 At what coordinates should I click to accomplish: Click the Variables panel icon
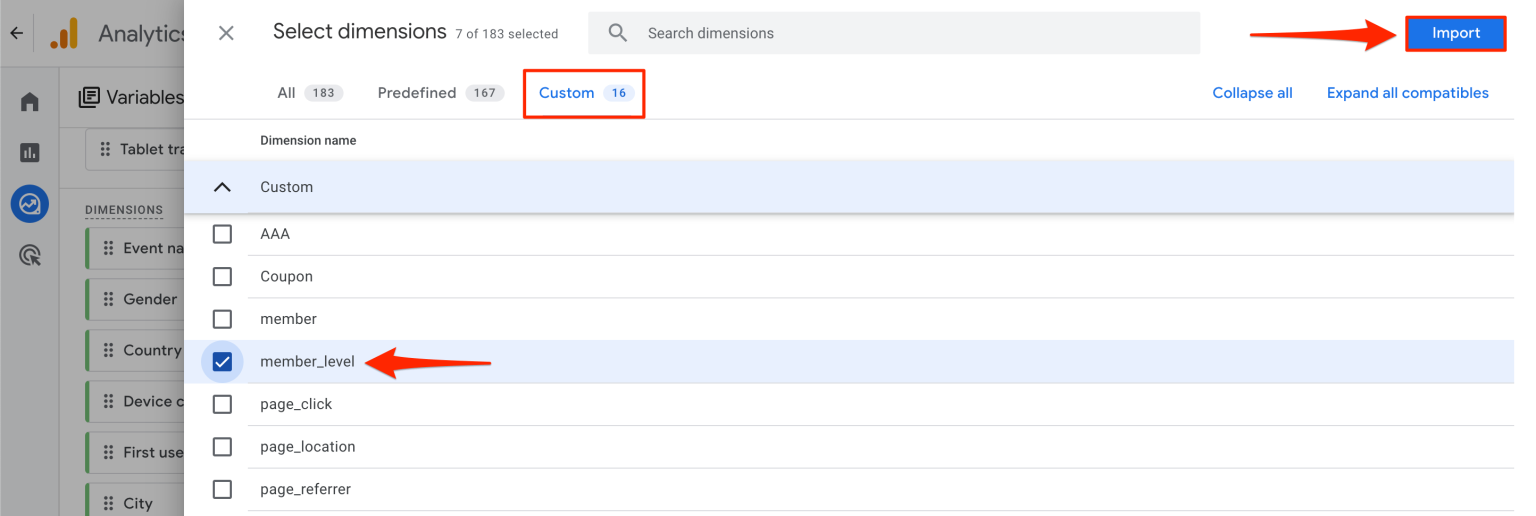89,97
